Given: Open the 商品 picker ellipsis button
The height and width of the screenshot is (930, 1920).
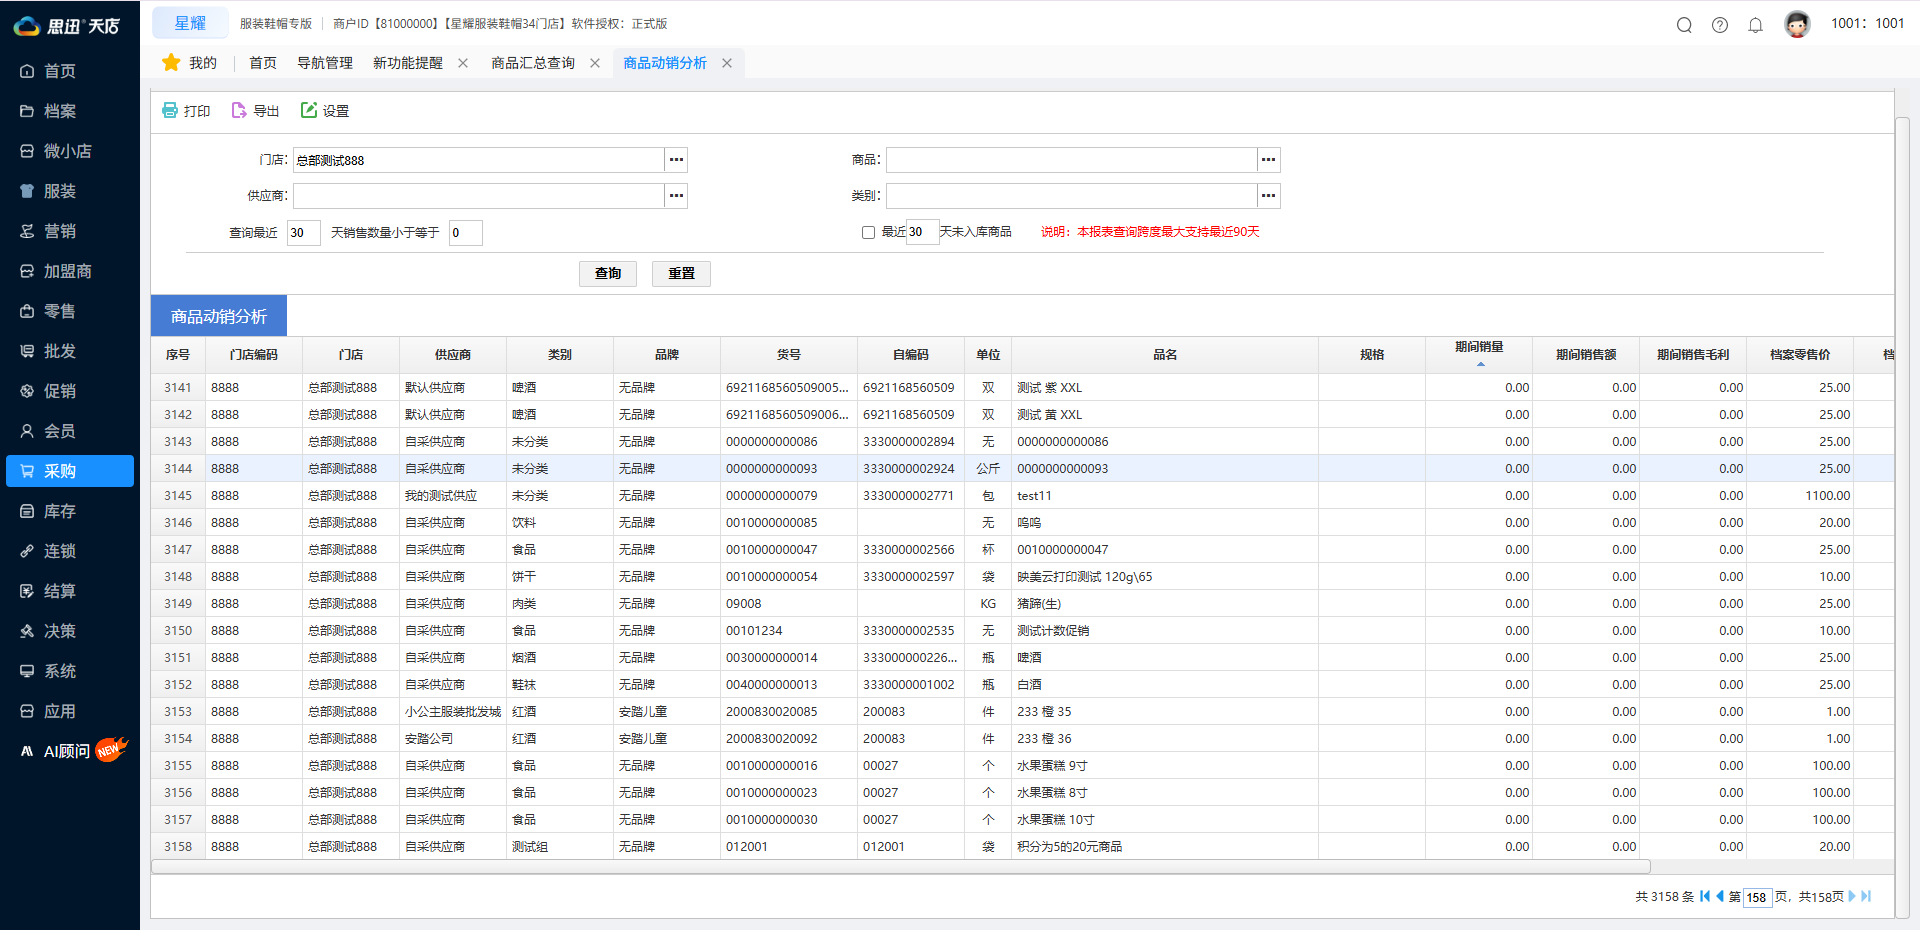Looking at the screenshot, I should tap(1268, 159).
